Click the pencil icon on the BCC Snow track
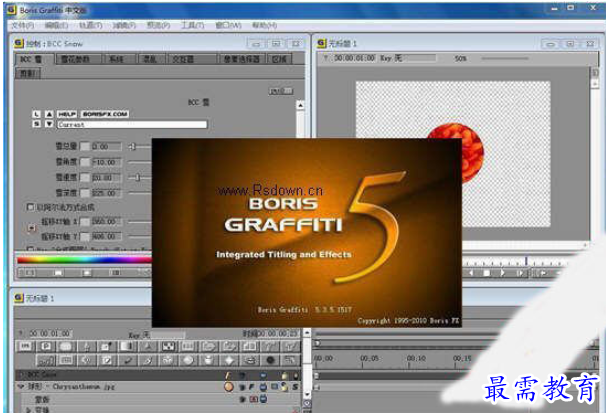The height and width of the screenshot is (420, 606). [x=228, y=375]
